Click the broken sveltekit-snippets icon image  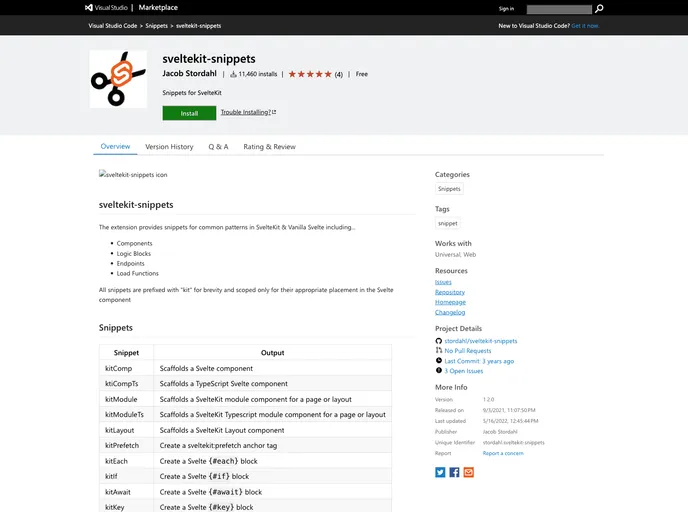[133, 175]
